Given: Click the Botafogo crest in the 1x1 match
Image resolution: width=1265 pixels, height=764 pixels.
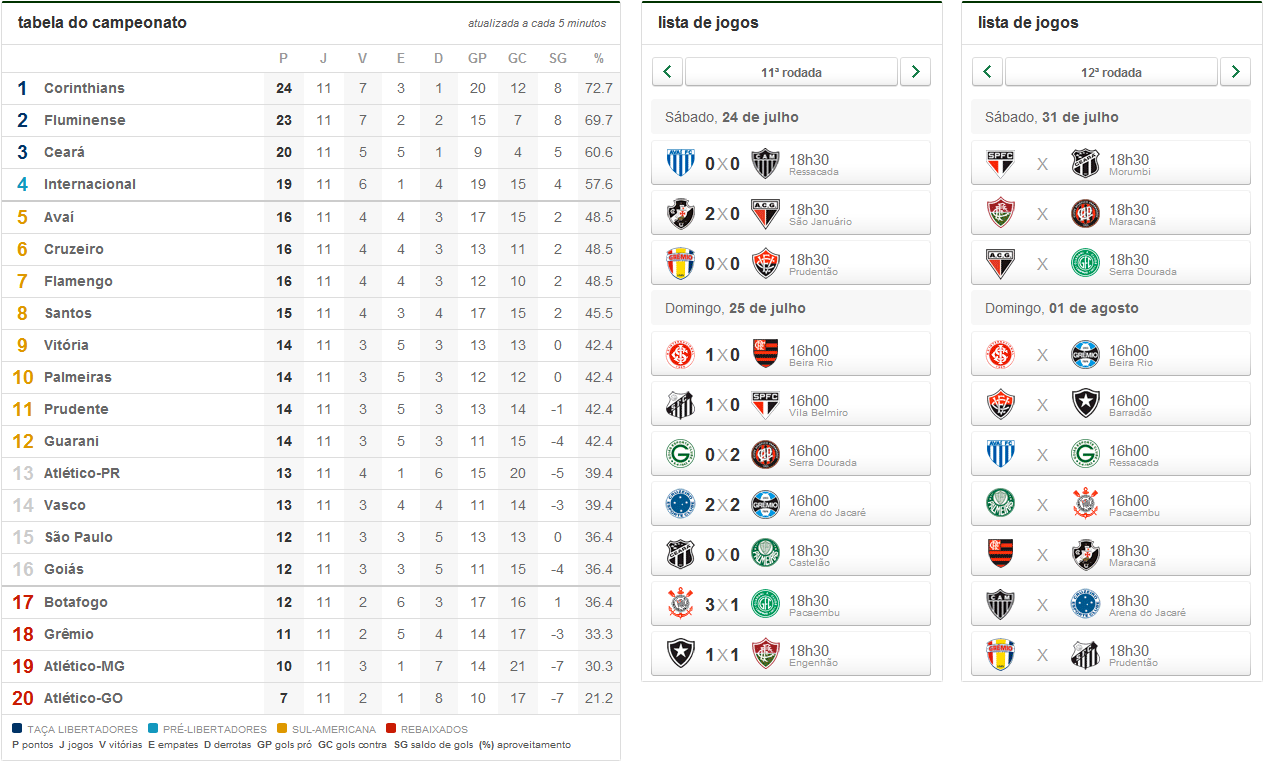Looking at the screenshot, I should point(681,654).
